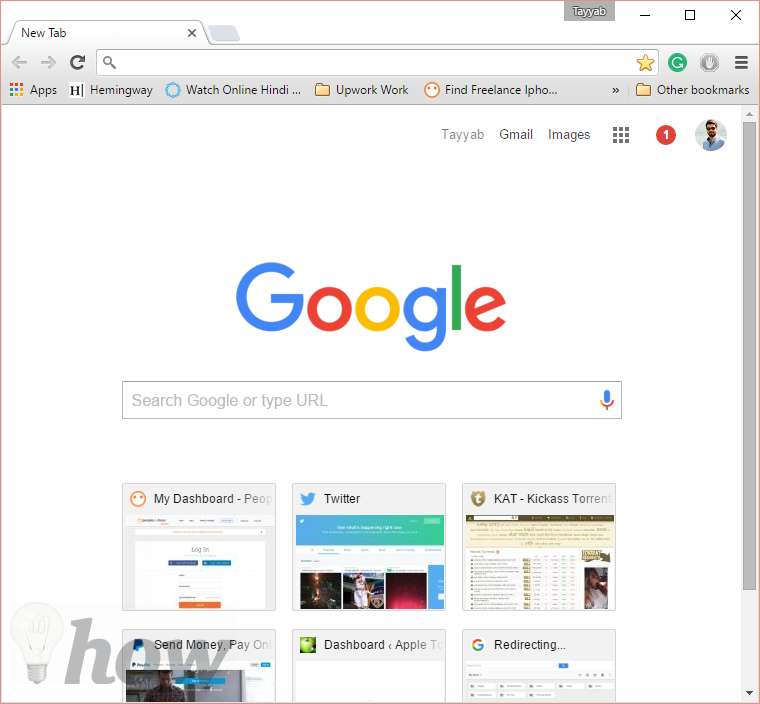The image size is (760, 704).
Task: Click the Tayyab profile link
Action: 462,134
